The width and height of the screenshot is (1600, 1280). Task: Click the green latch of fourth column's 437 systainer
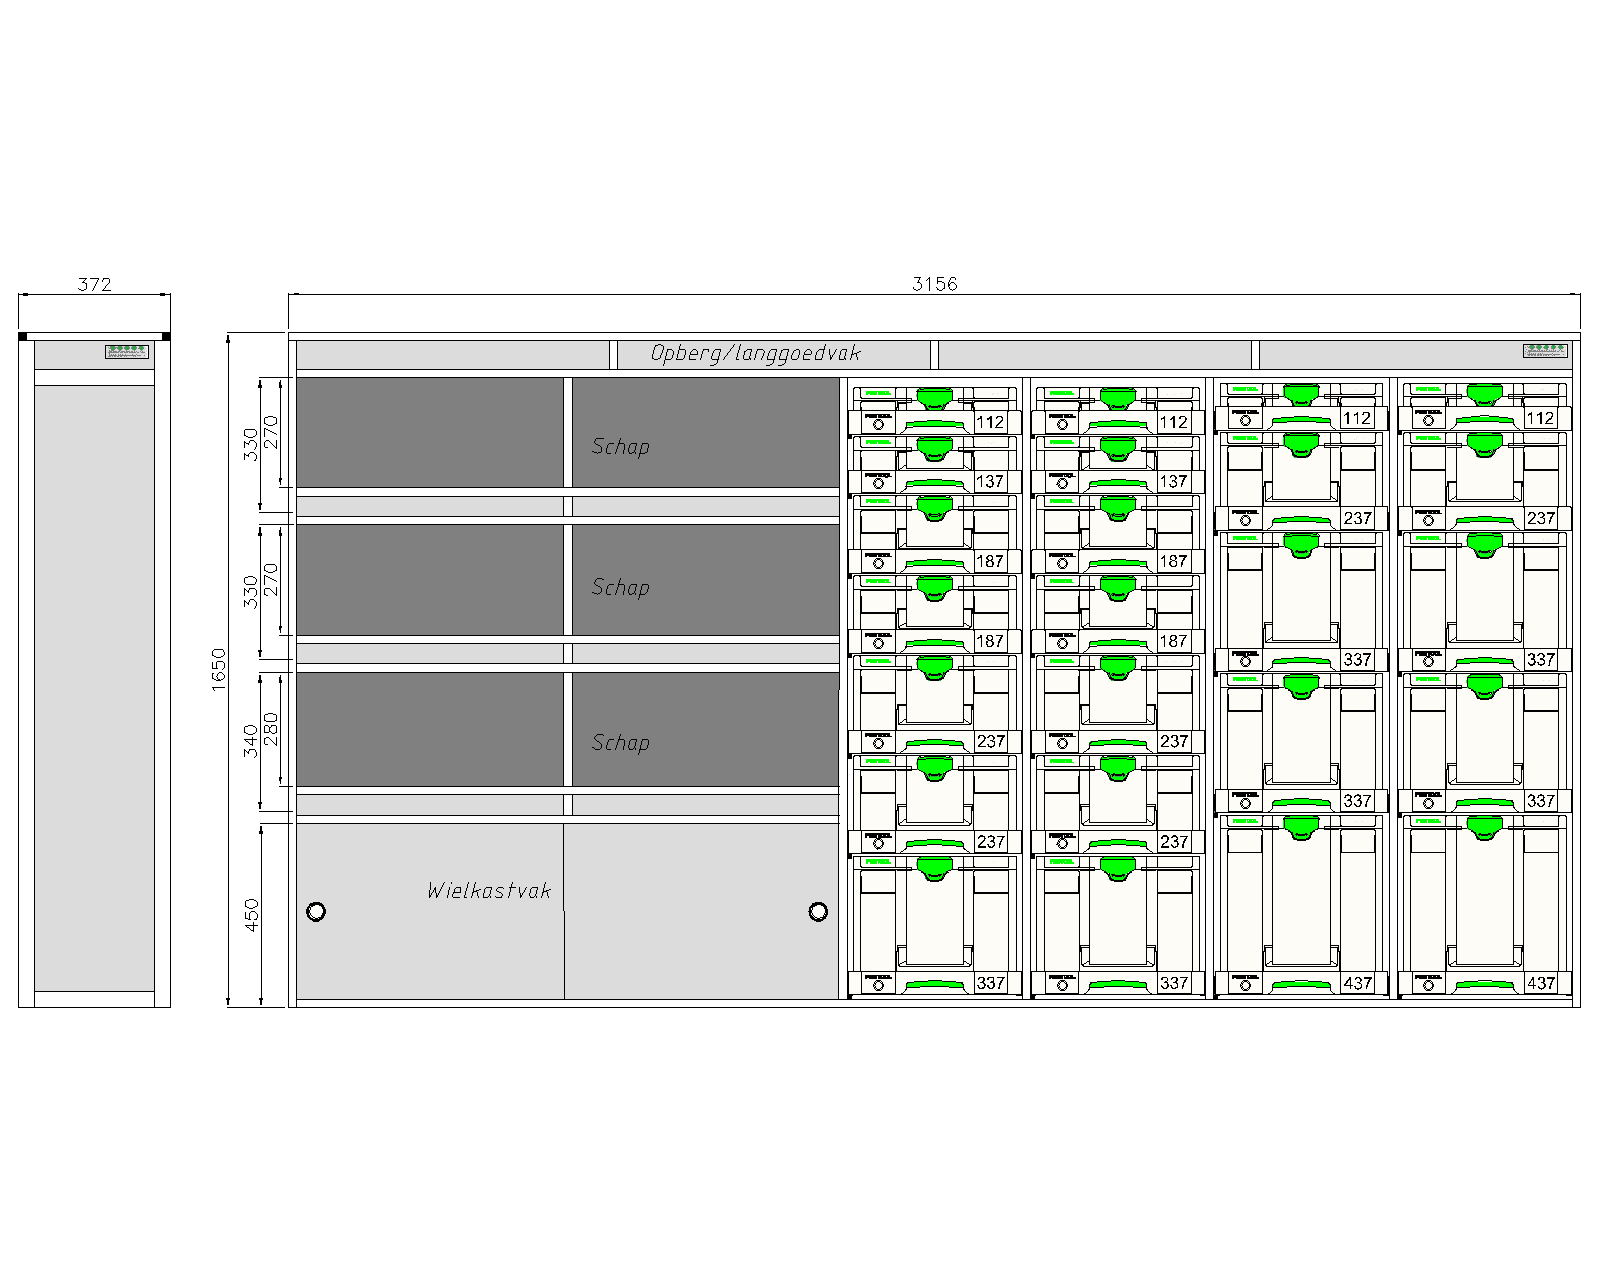pos(1484,827)
